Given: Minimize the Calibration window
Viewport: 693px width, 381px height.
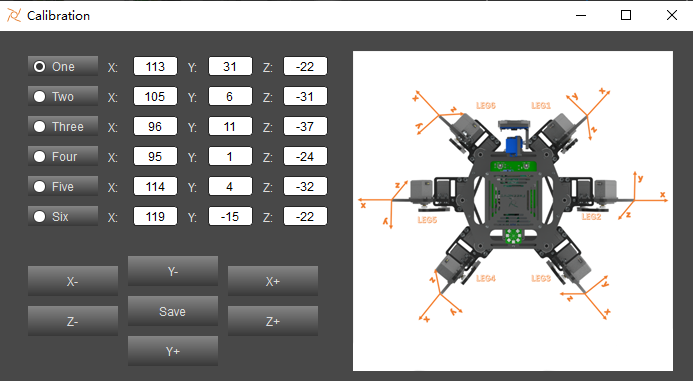Looking at the screenshot, I should click(581, 15).
